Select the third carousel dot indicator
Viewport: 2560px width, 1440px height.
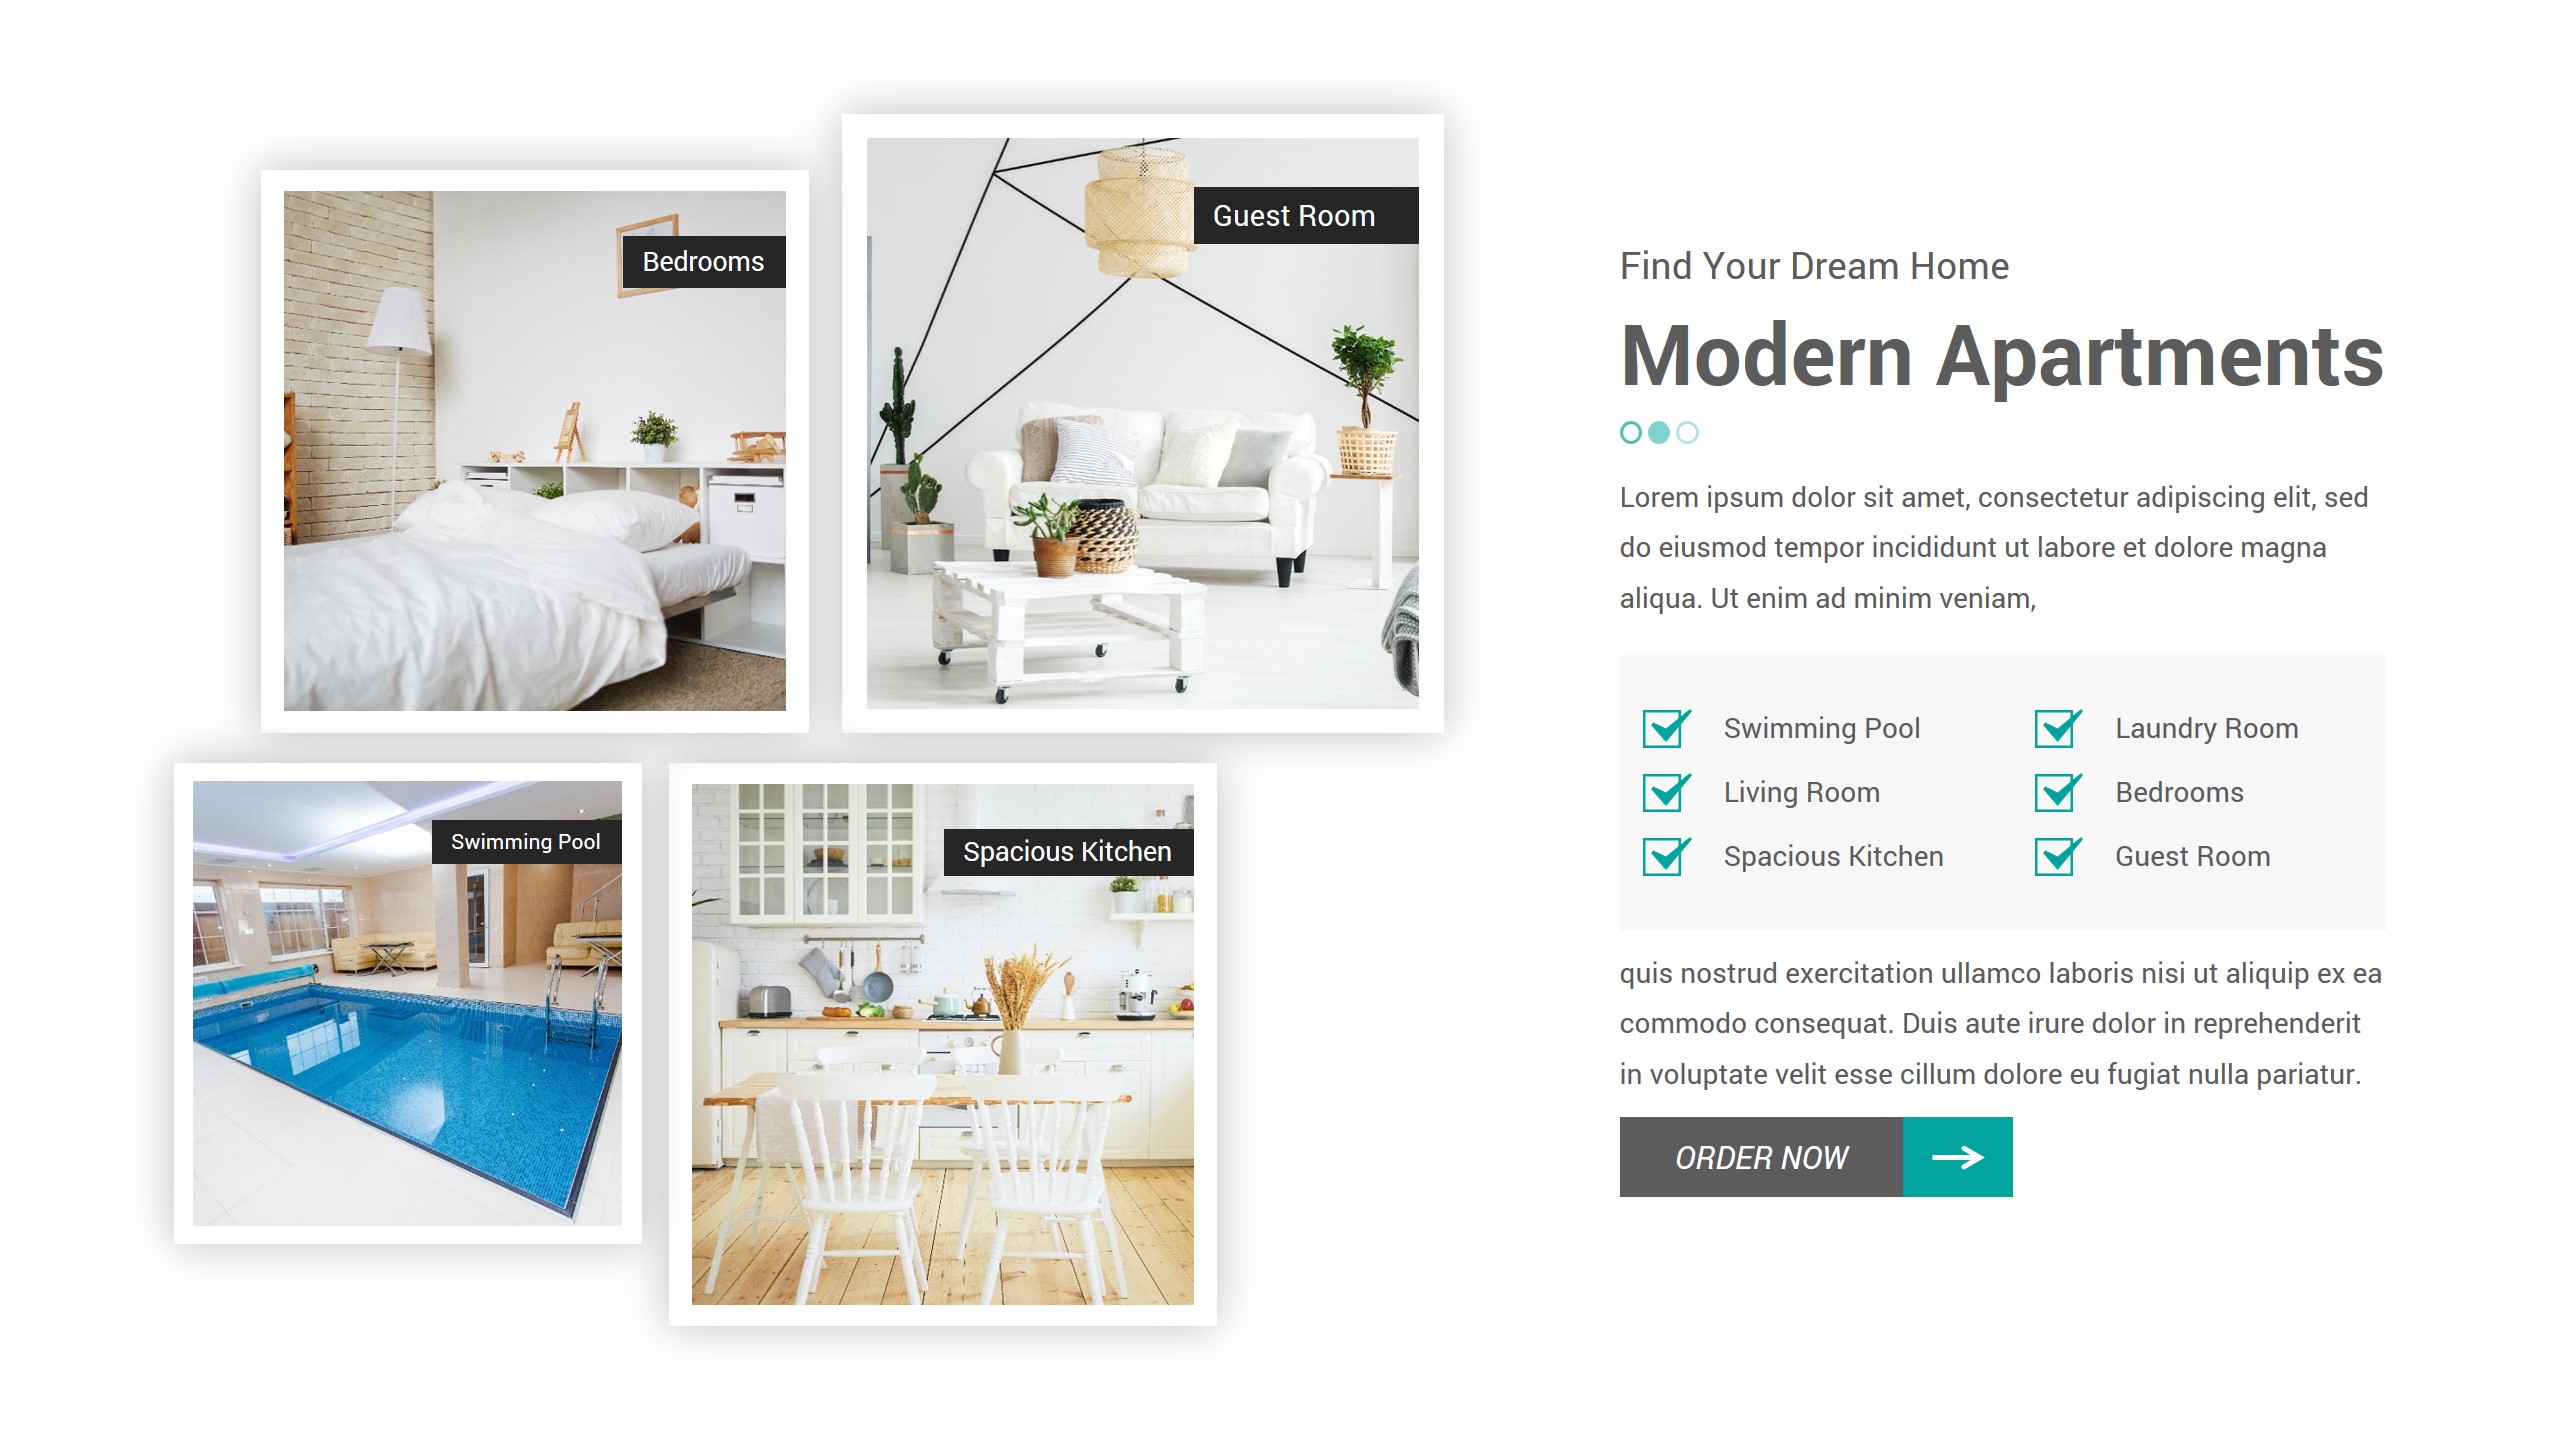pos(1686,433)
